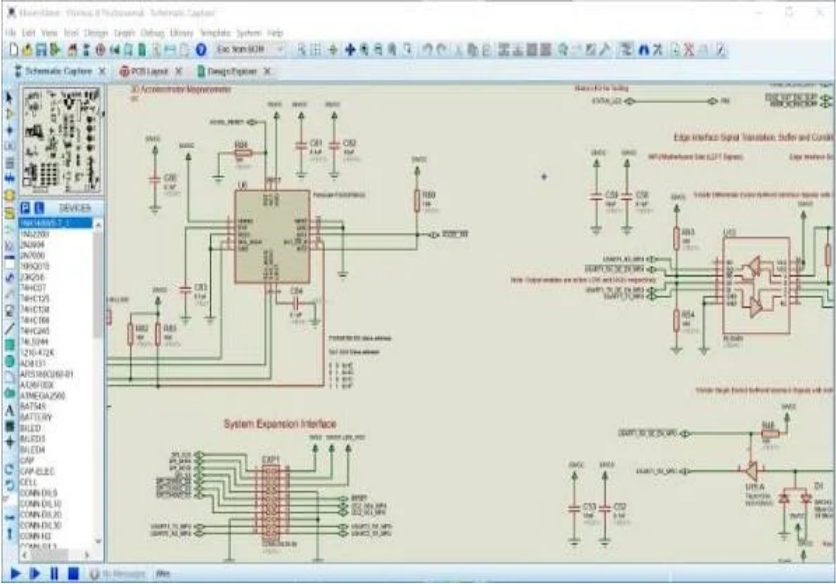Viewport: 836px width, 584px height.
Task: Open the Debug menu
Action: 152,33
